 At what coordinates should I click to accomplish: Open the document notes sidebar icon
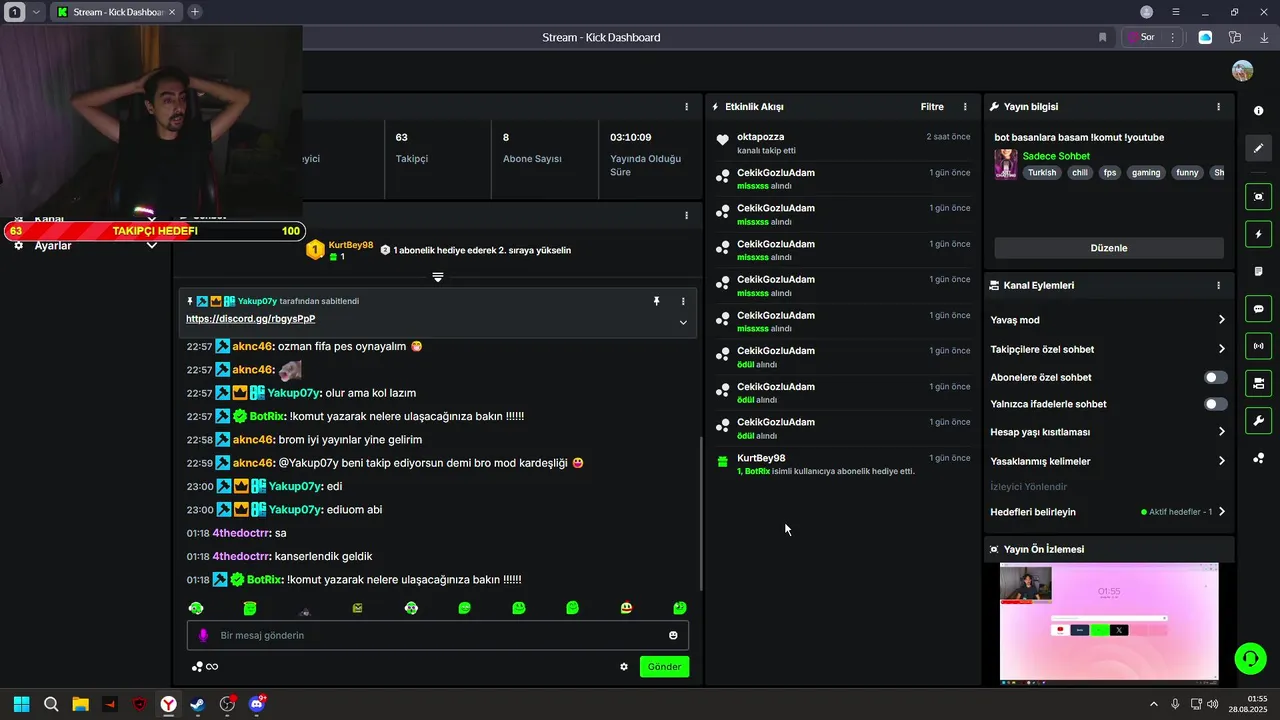point(1259,271)
